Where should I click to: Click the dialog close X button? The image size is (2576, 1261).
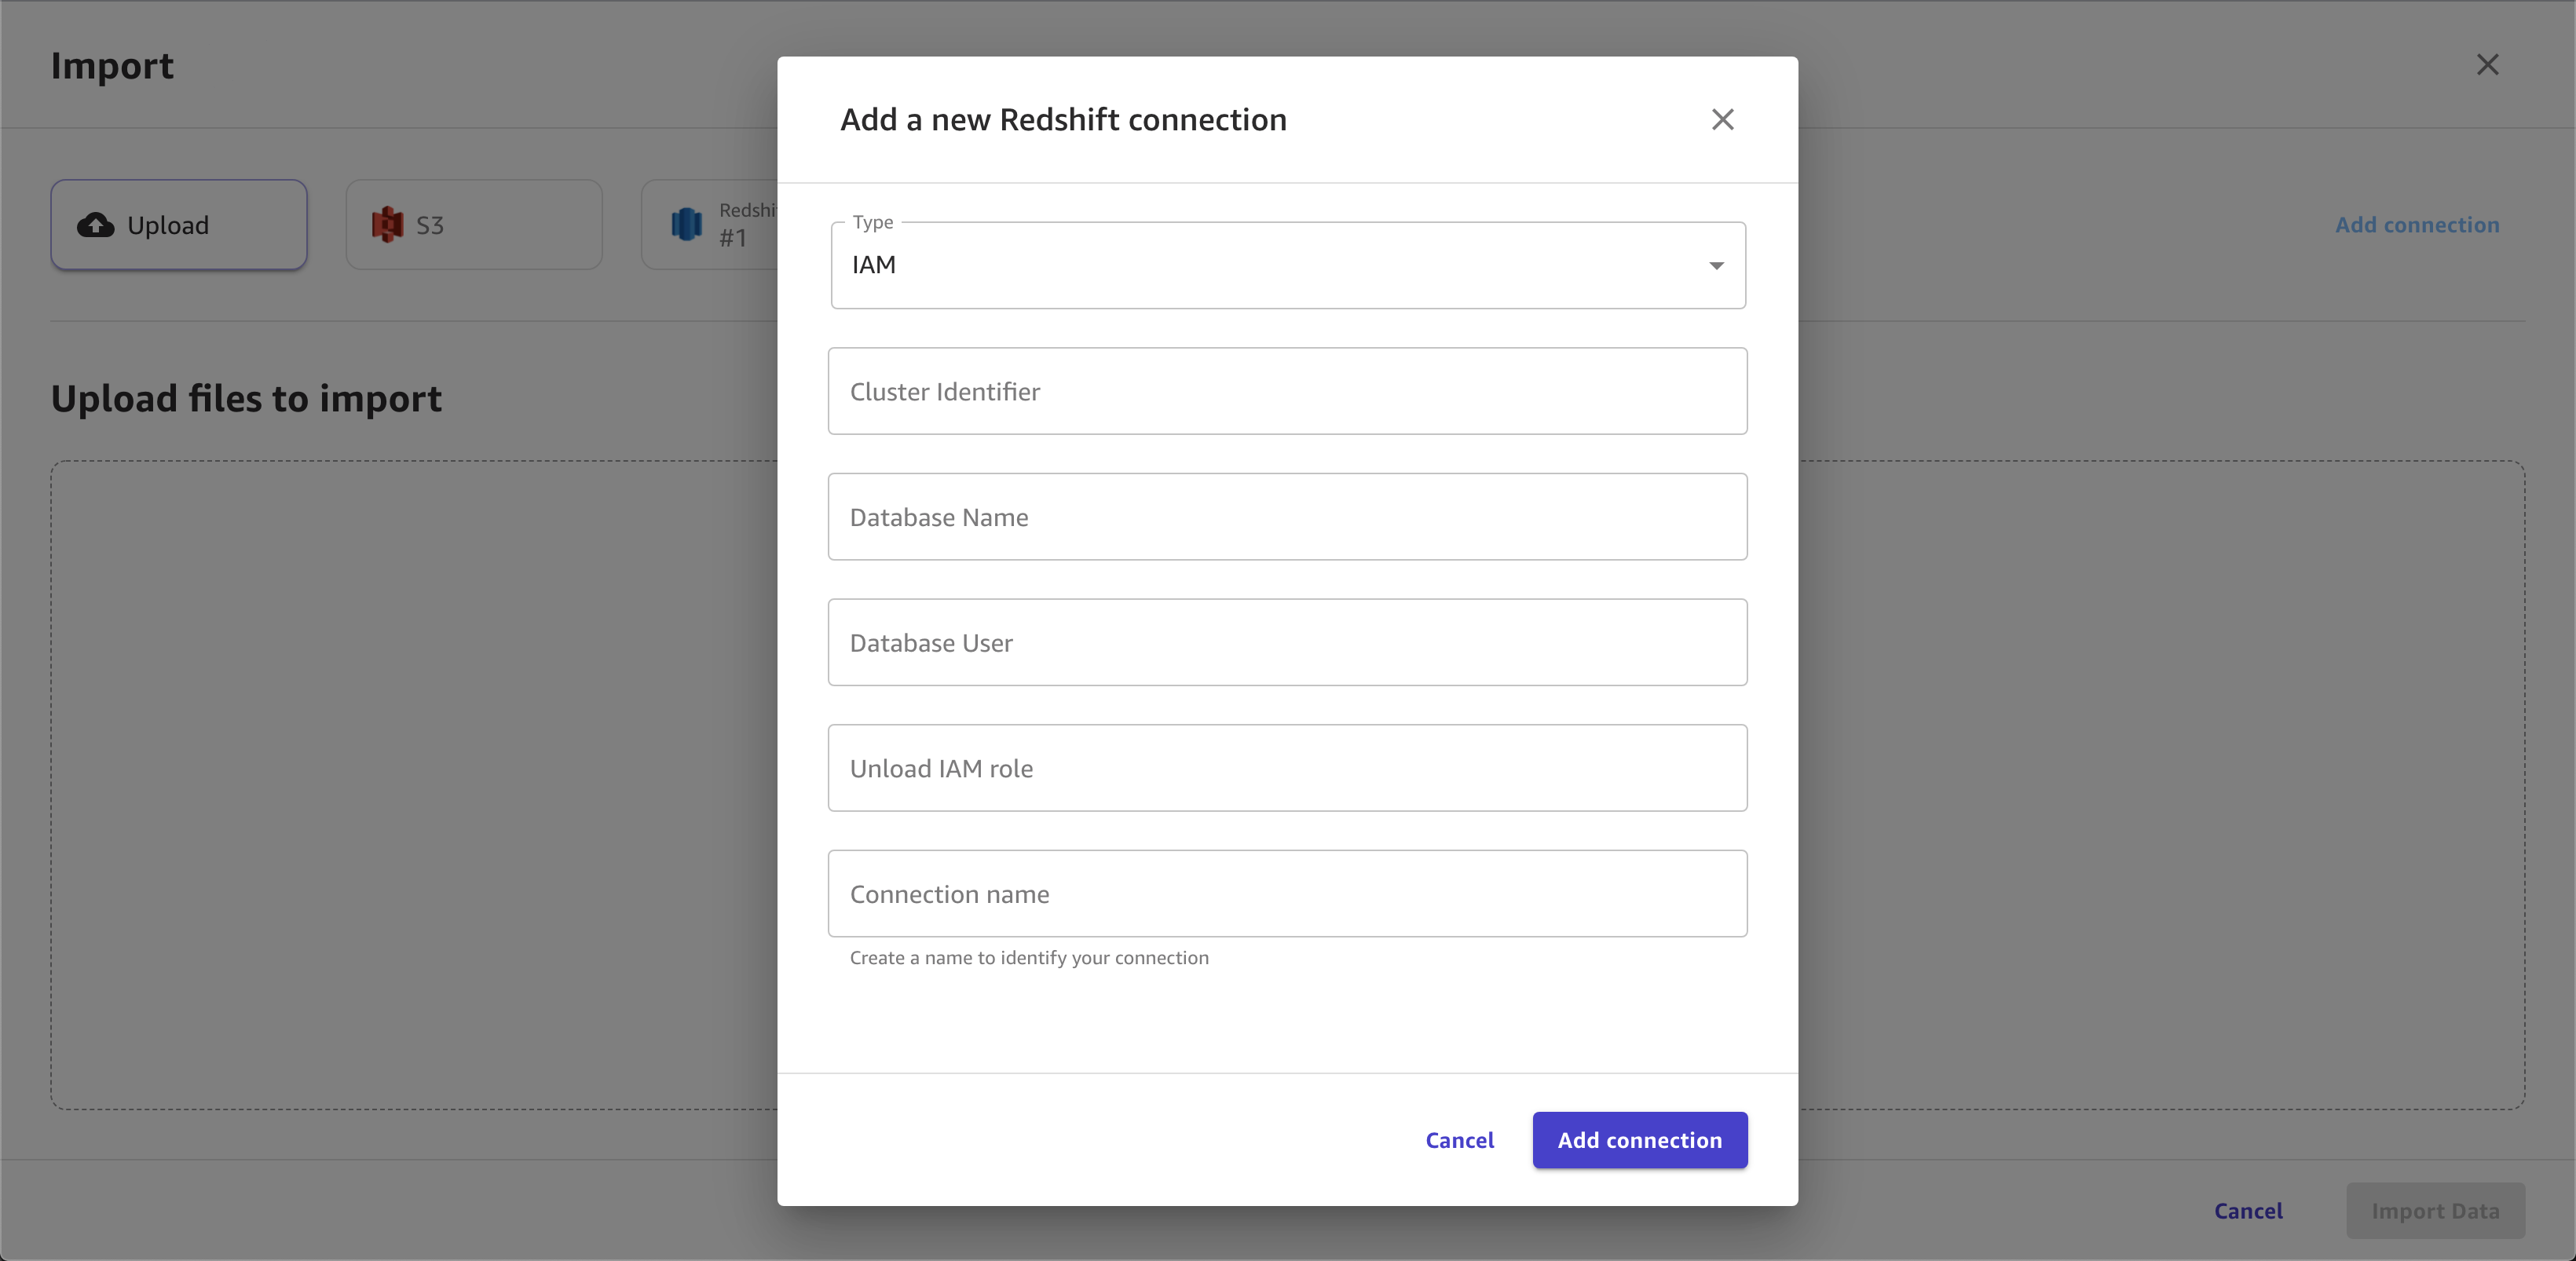1722,119
